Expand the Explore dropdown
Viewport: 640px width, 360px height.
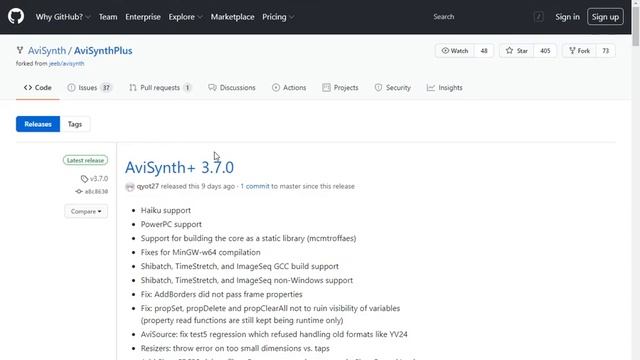pyautogui.click(x=185, y=17)
